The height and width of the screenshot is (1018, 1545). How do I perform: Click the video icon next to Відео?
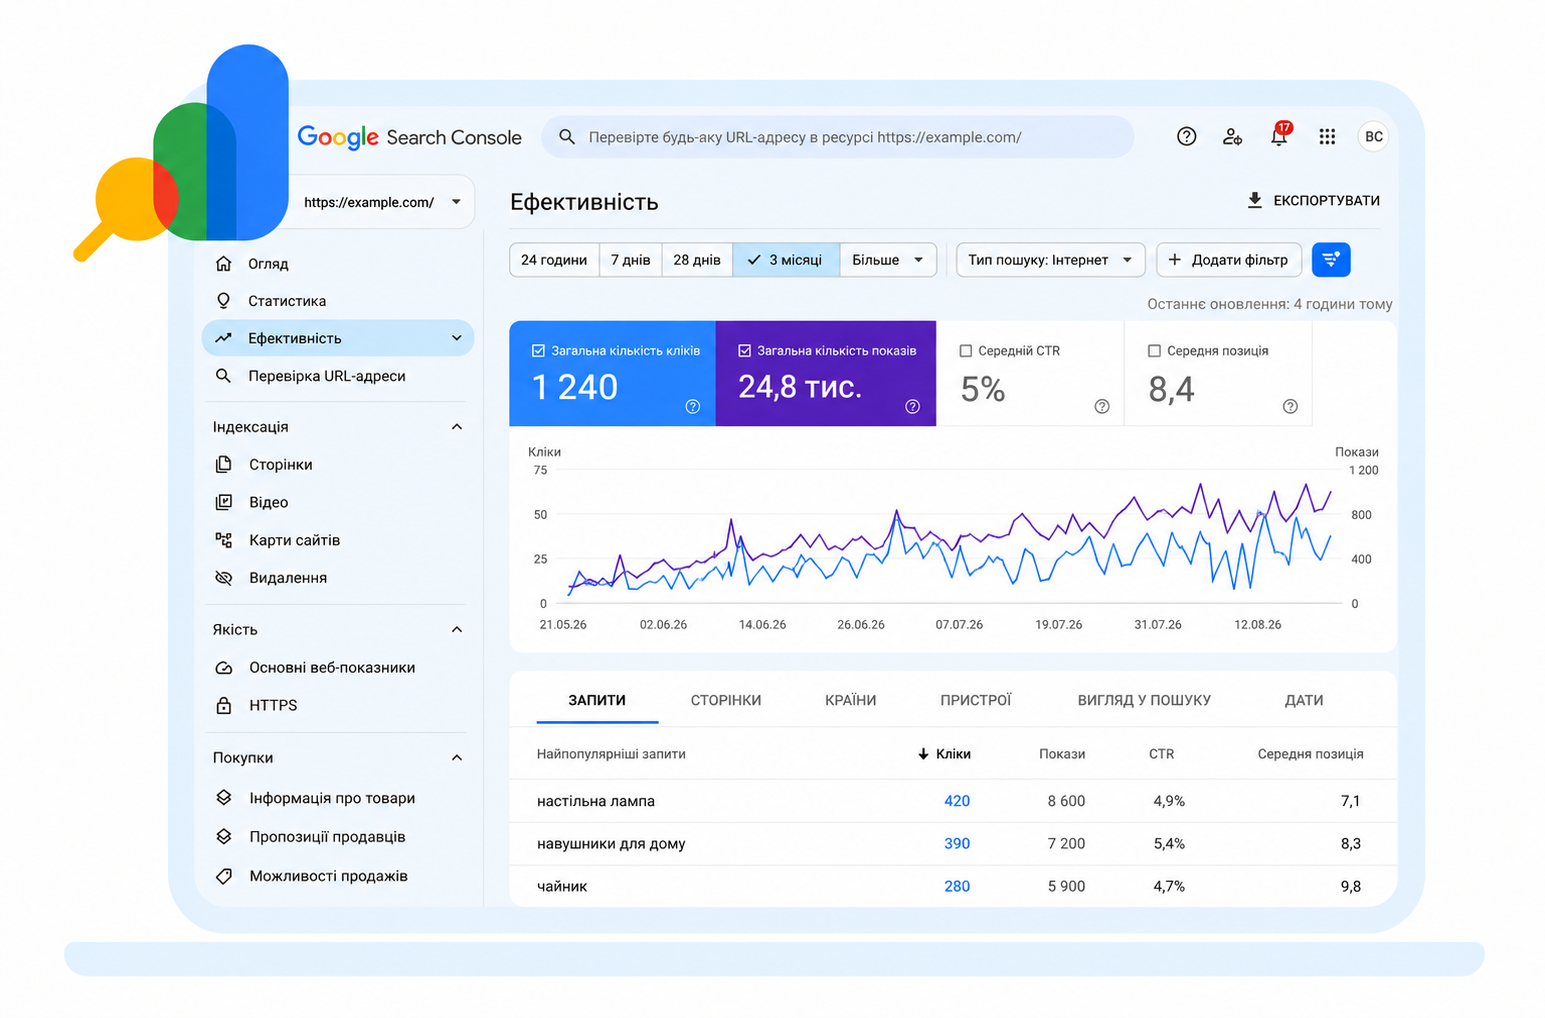pos(224,502)
